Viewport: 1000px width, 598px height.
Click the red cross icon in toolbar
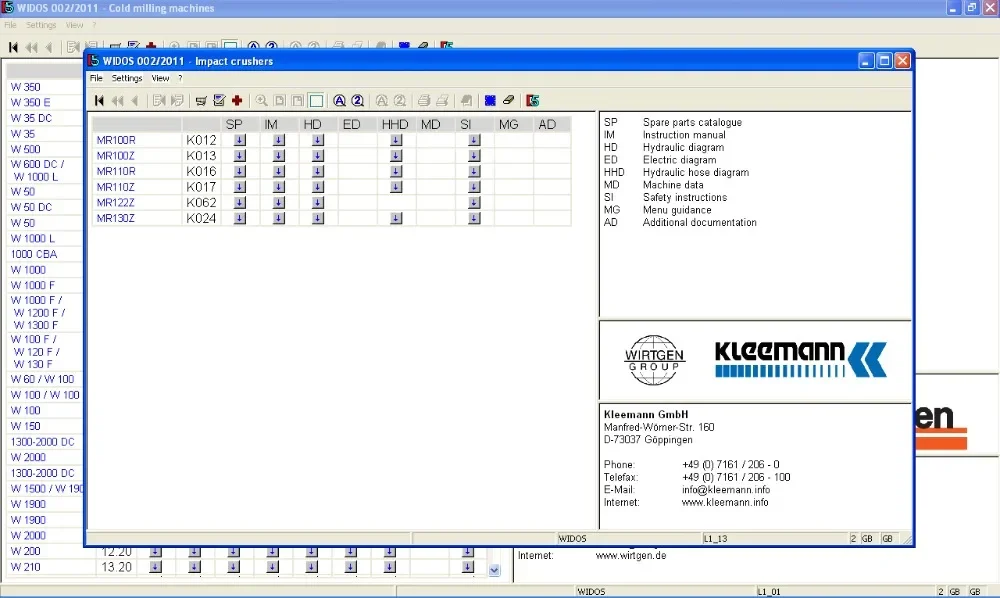click(237, 100)
